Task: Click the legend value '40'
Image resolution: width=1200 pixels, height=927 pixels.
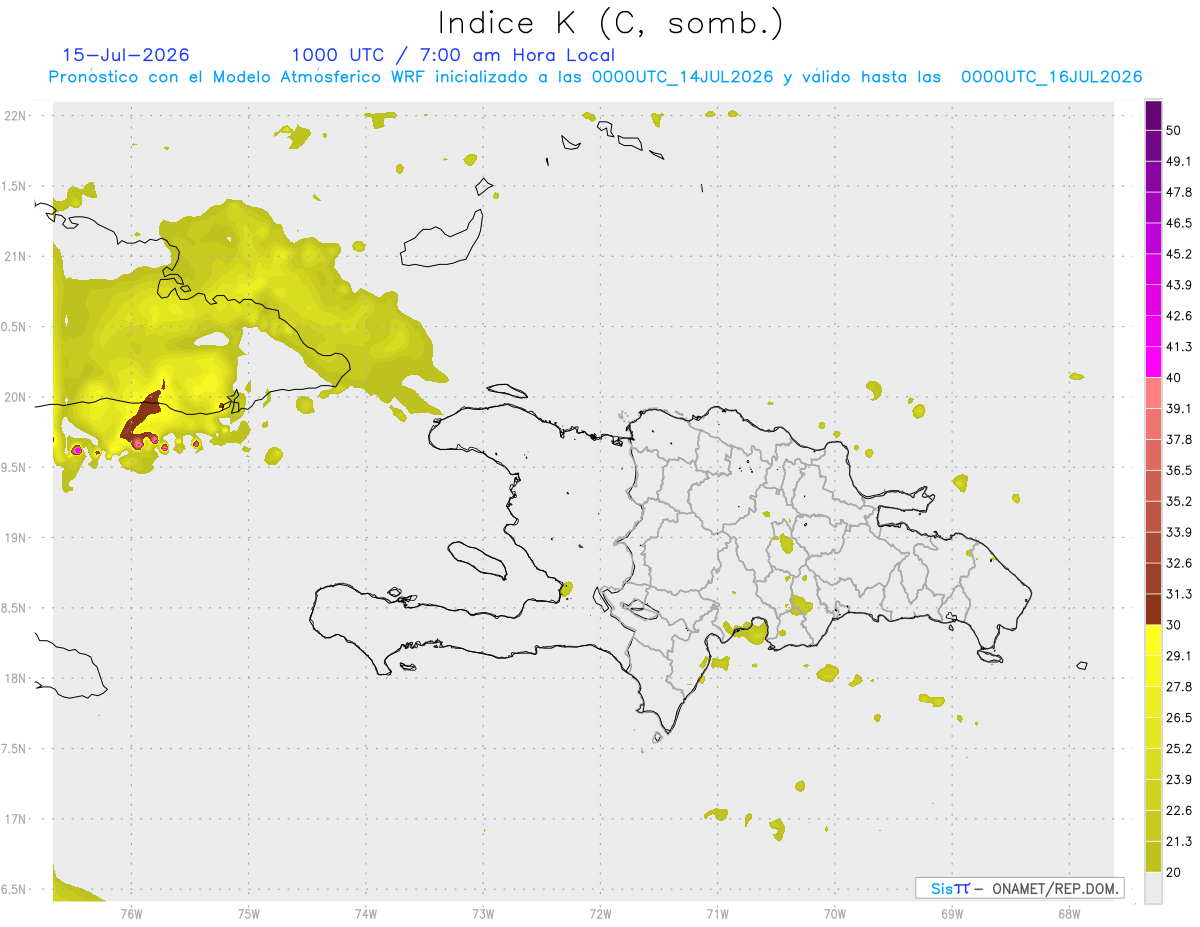Action: point(1173,378)
